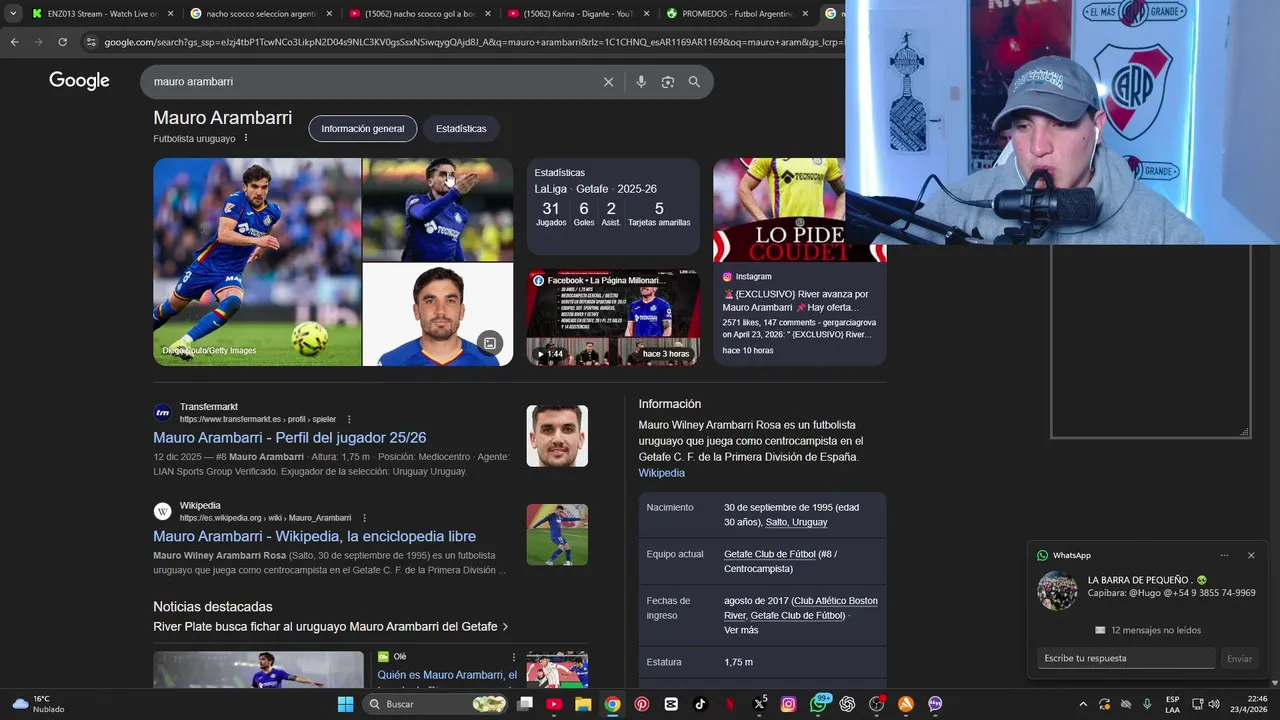The width and height of the screenshot is (1280, 720).
Task: Clear the search box with the X icon
Action: pyautogui.click(x=608, y=82)
